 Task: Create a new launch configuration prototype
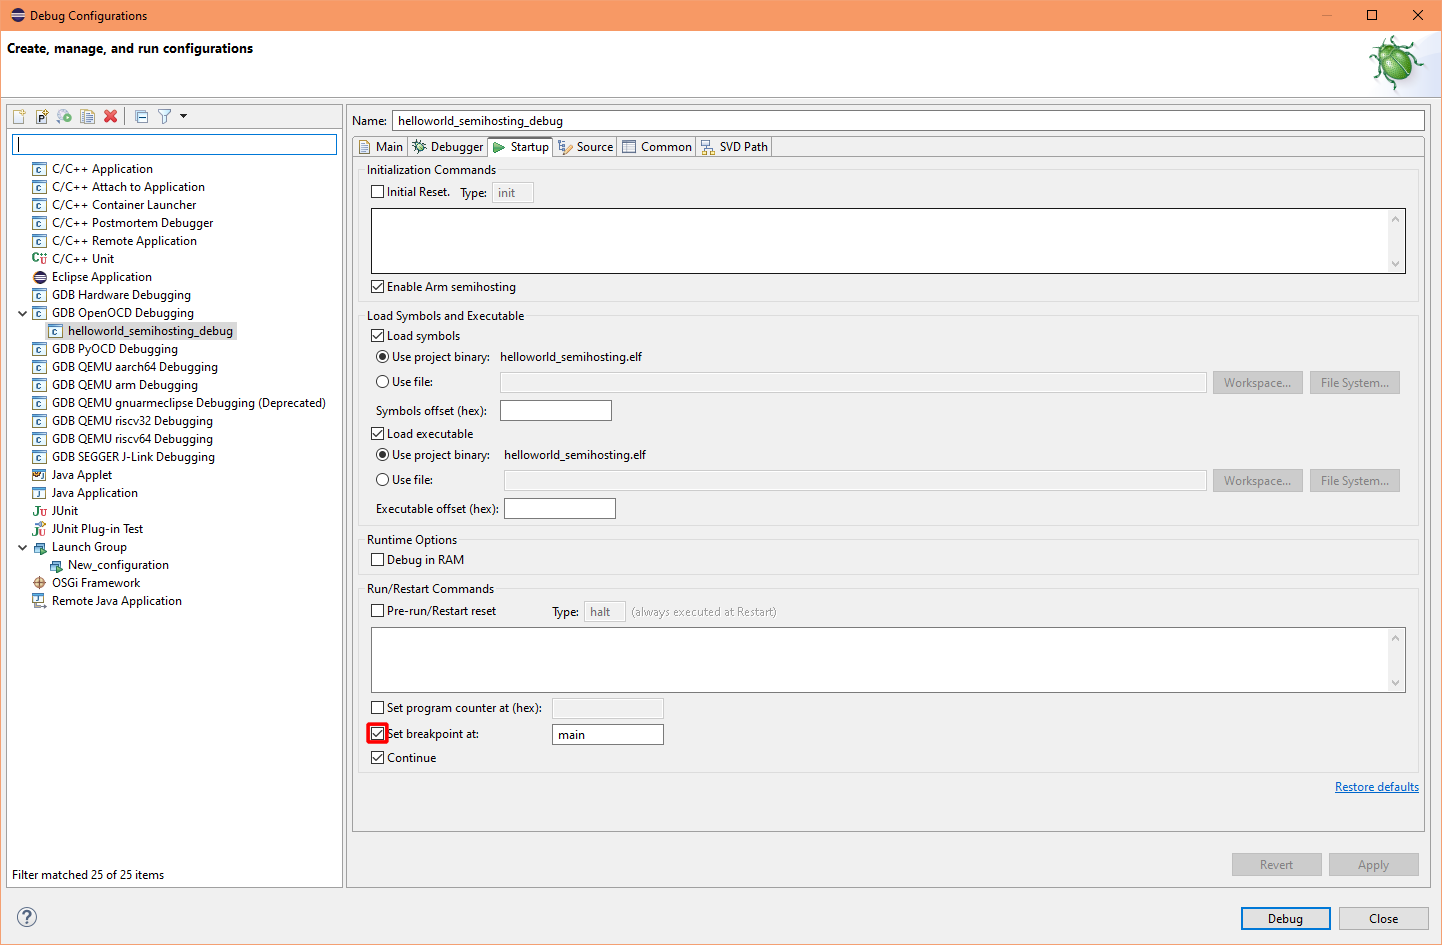[41, 116]
